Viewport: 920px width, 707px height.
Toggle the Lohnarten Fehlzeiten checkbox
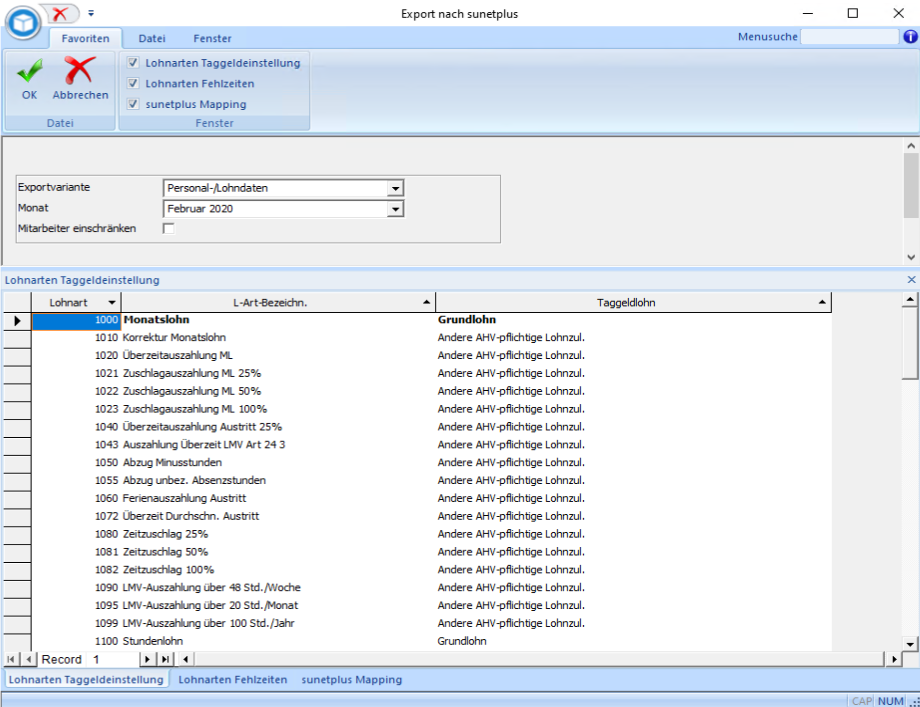point(133,84)
